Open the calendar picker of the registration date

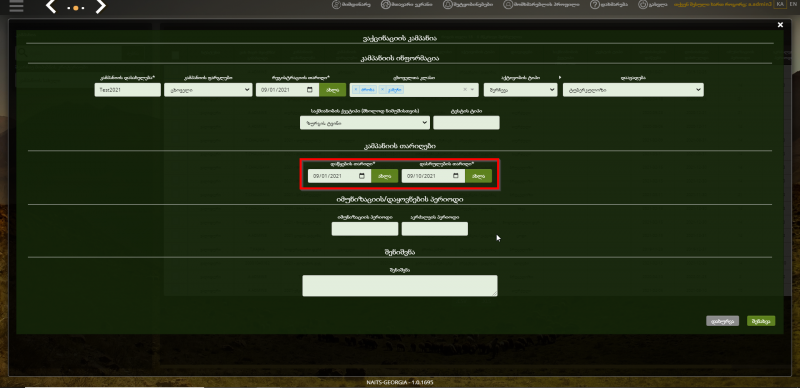(310, 90)
